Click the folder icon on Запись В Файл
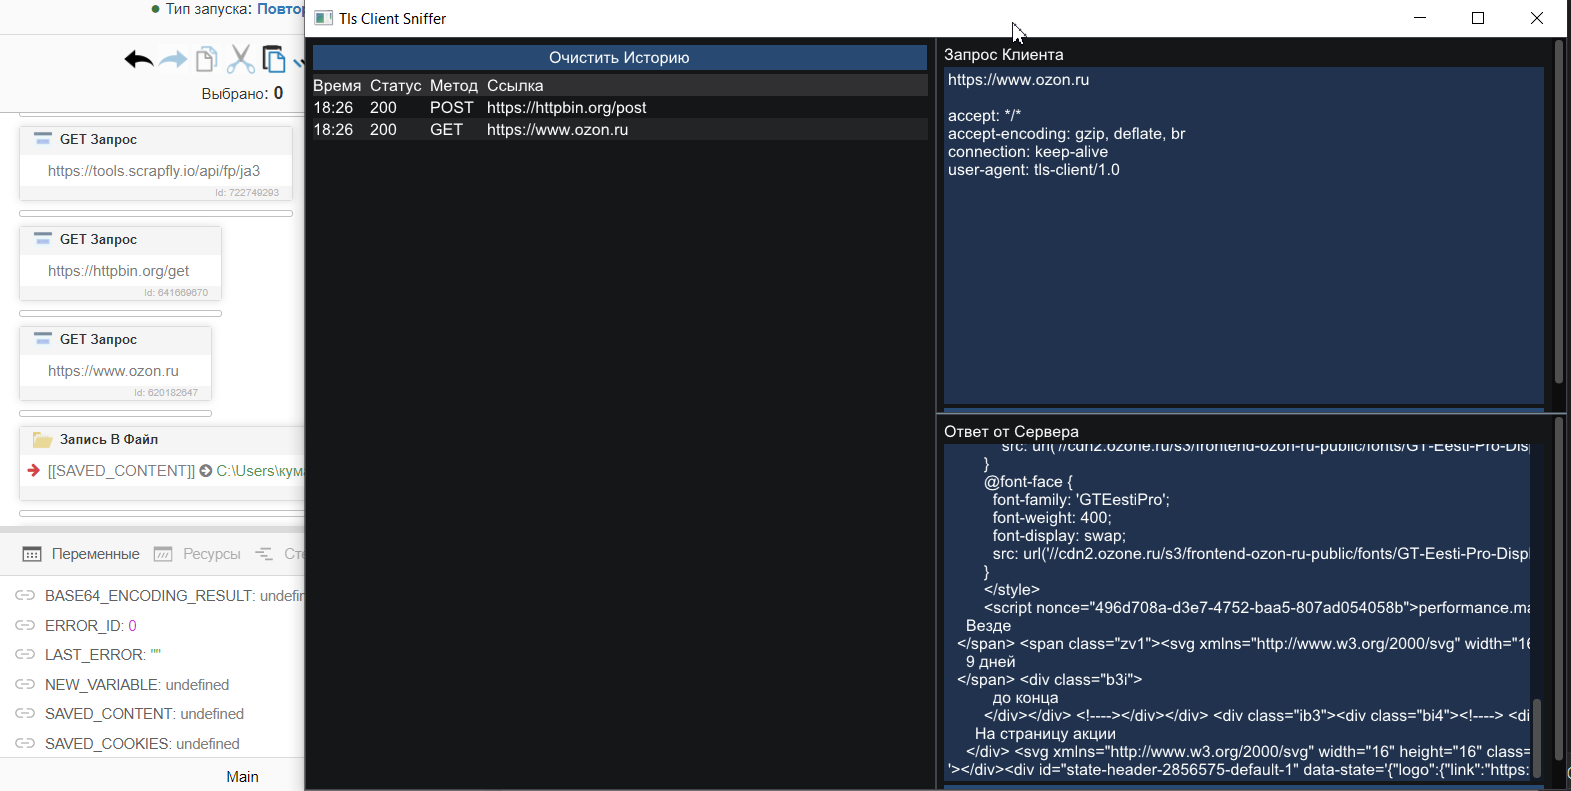1571x791 pixels. click(x=42, y=440)
